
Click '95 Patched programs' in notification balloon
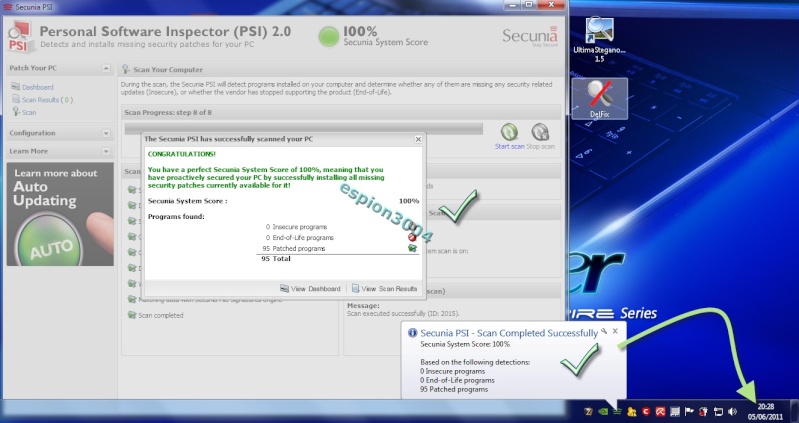point(454,389)
